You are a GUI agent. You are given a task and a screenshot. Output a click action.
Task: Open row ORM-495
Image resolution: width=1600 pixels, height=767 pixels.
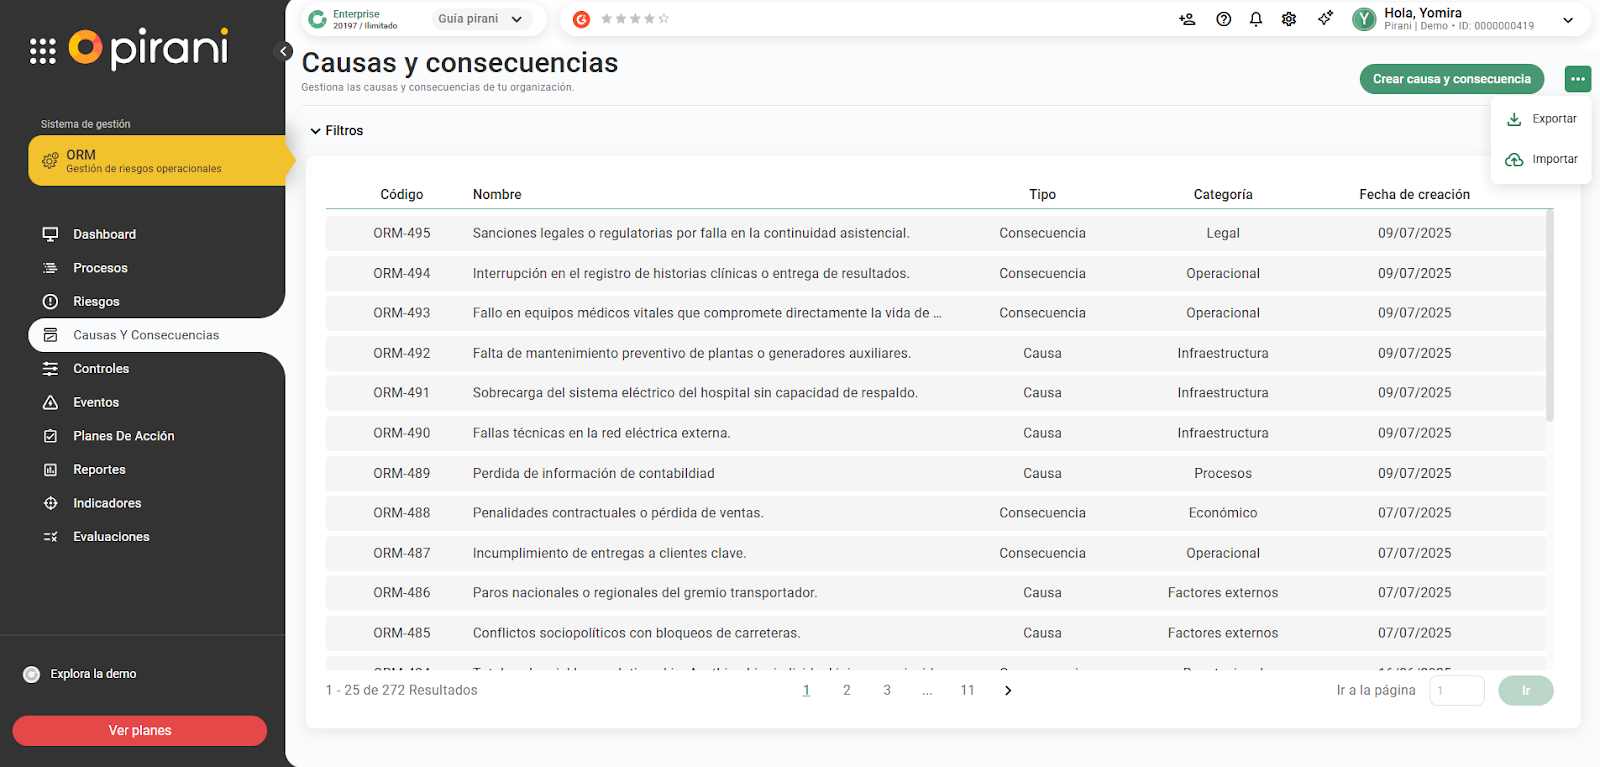click(936, 233)
